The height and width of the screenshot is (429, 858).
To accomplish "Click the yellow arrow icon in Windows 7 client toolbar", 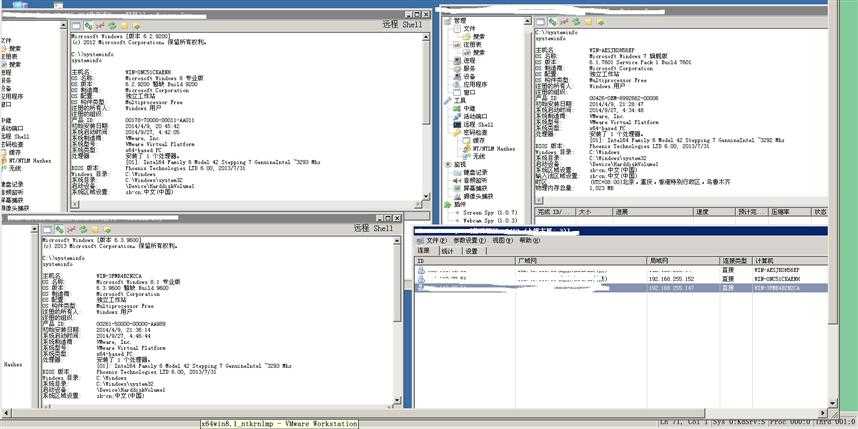I will (601, 22).
